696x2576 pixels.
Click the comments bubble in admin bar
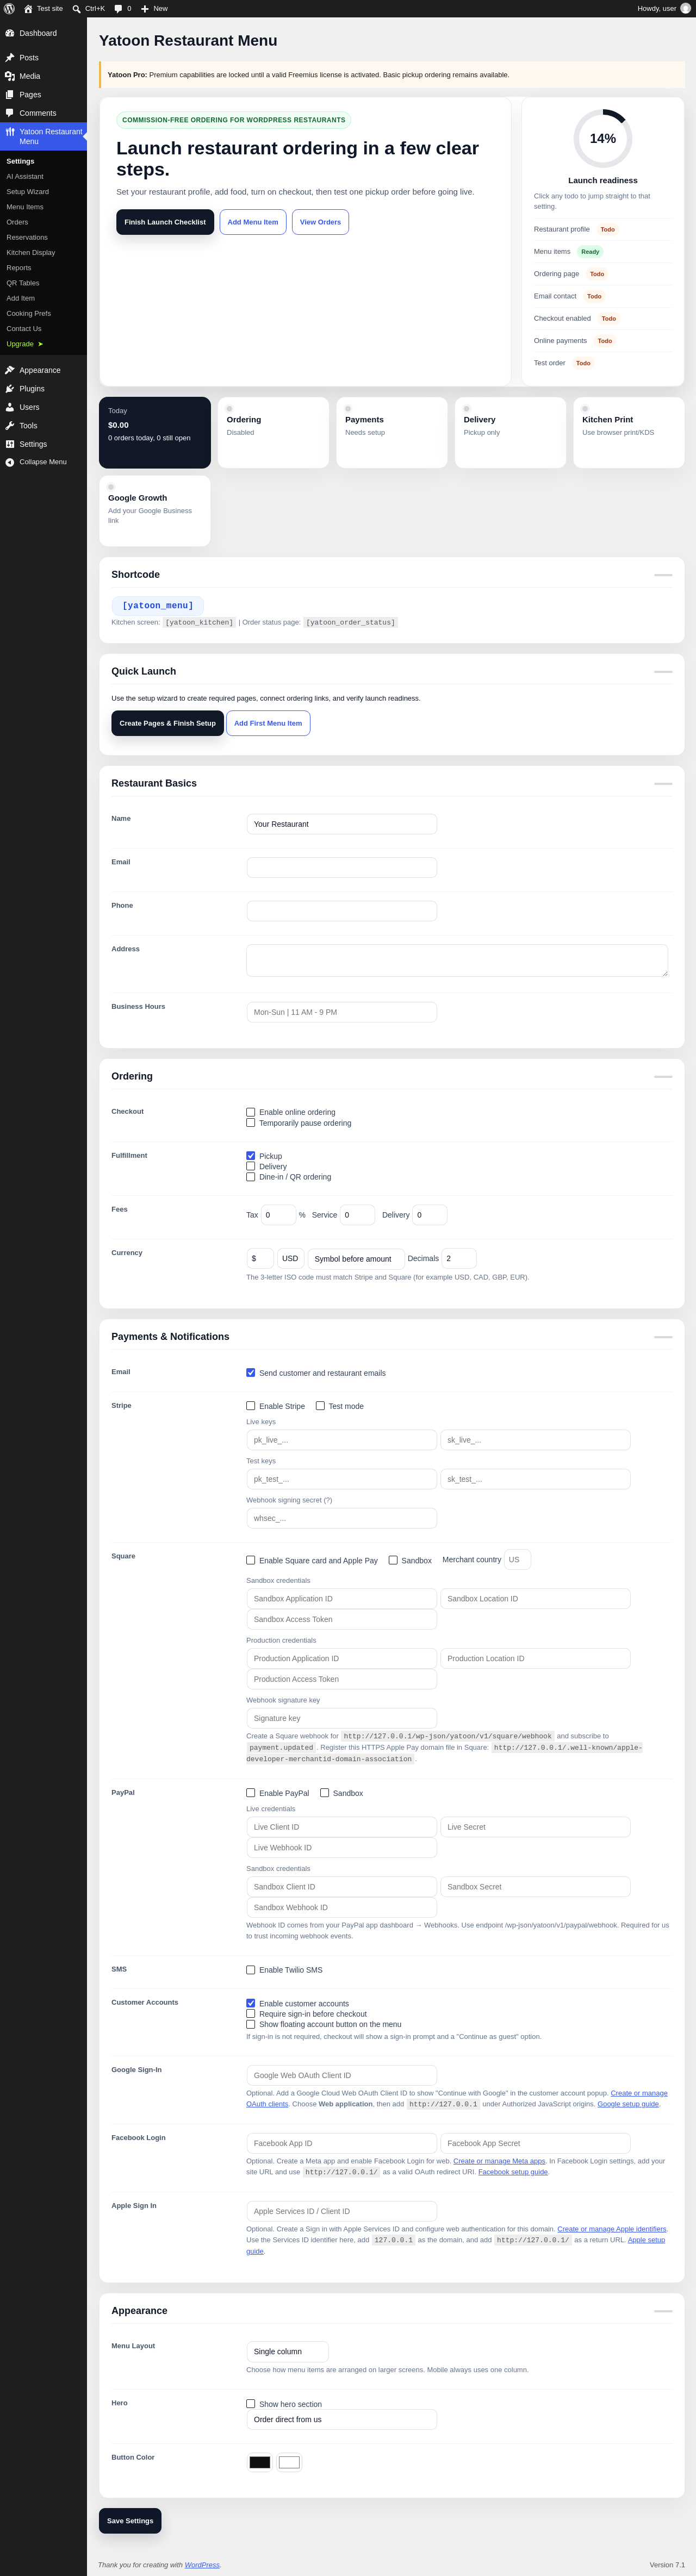118,8
